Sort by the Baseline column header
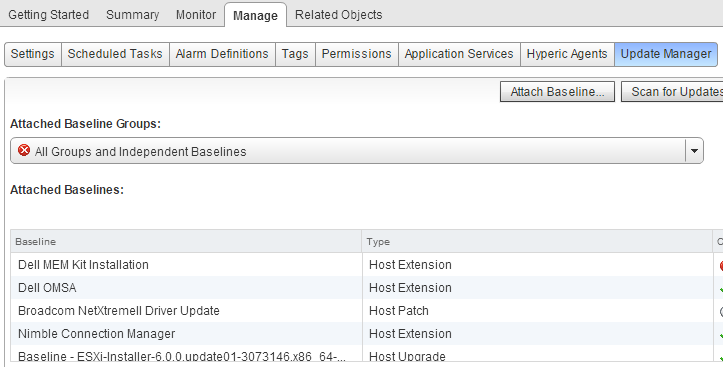Image resolution: width=723 pixels, height=367 pixels. [186, 242]
